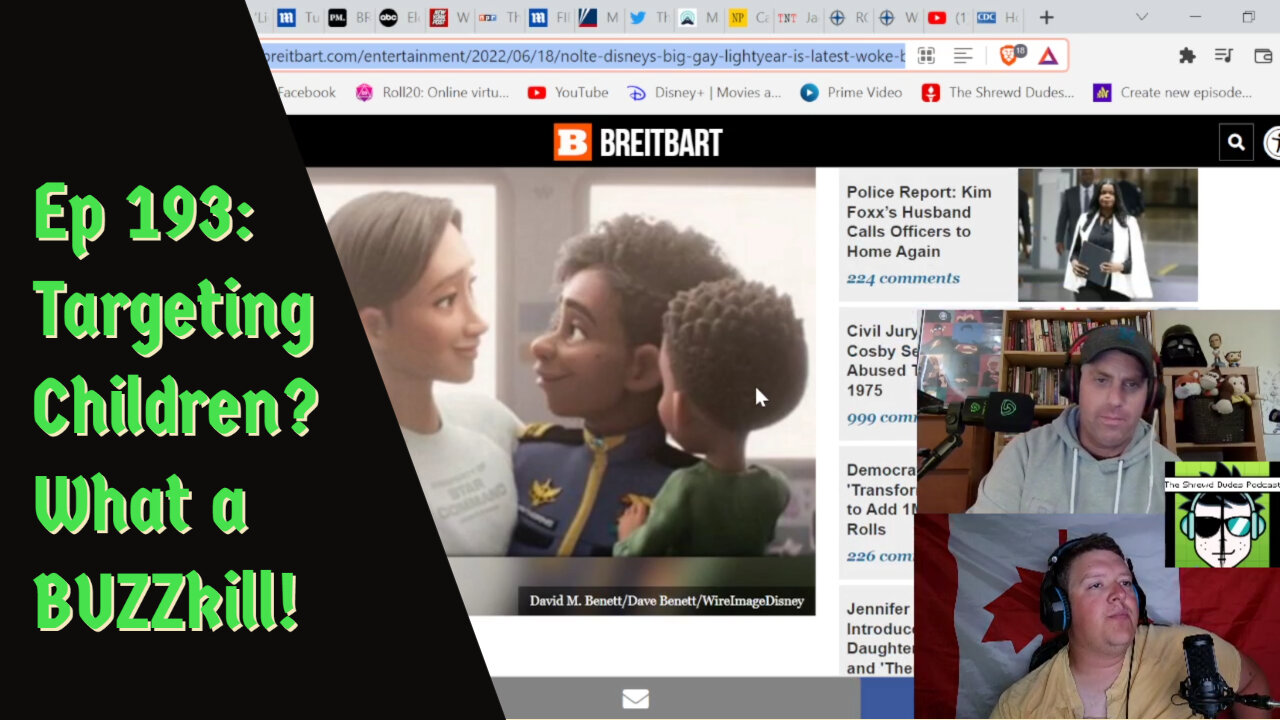The width and height of the screenshot is (1280, 720).
Task: Click the Roll20 bookmark icon
Action: pyautogui.click(x=364, y=92)
